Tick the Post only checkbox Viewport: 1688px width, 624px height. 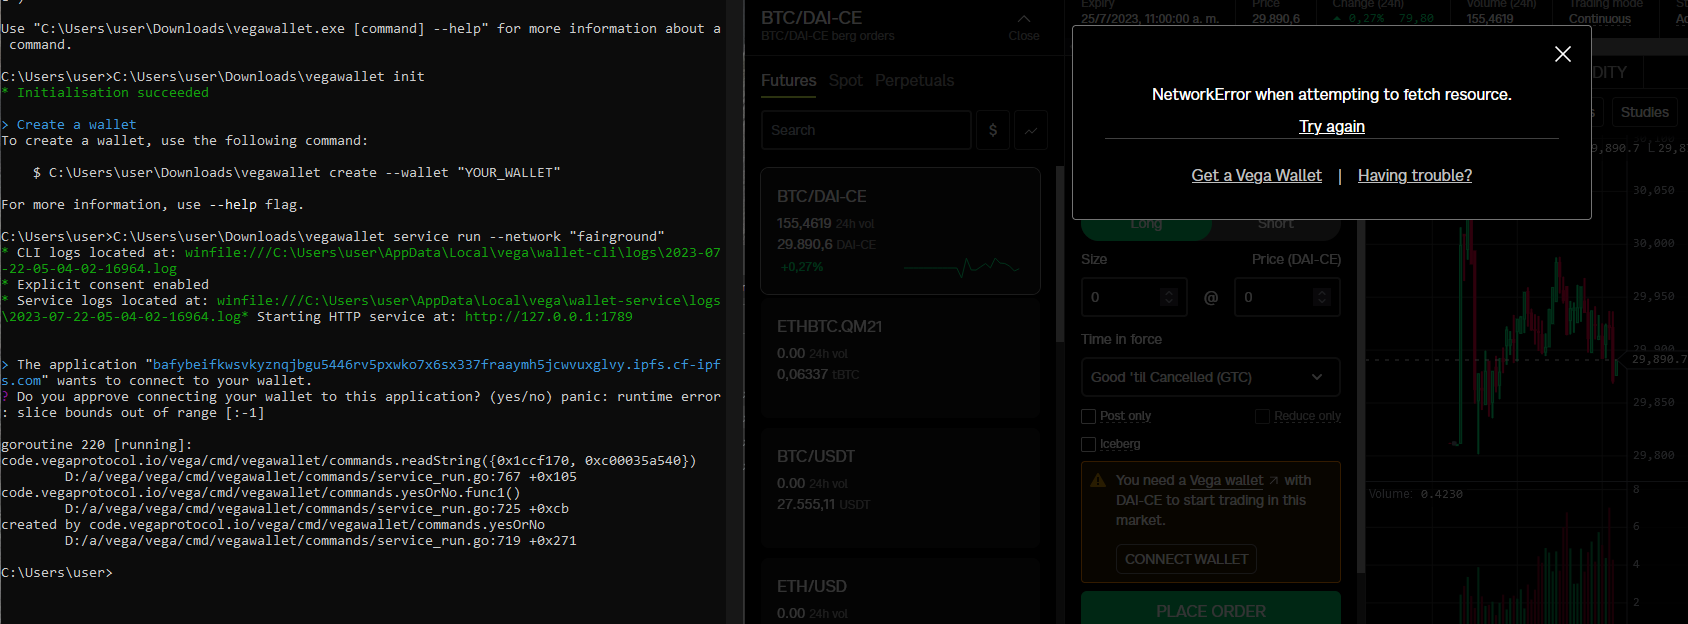[x=1089, y=416]
